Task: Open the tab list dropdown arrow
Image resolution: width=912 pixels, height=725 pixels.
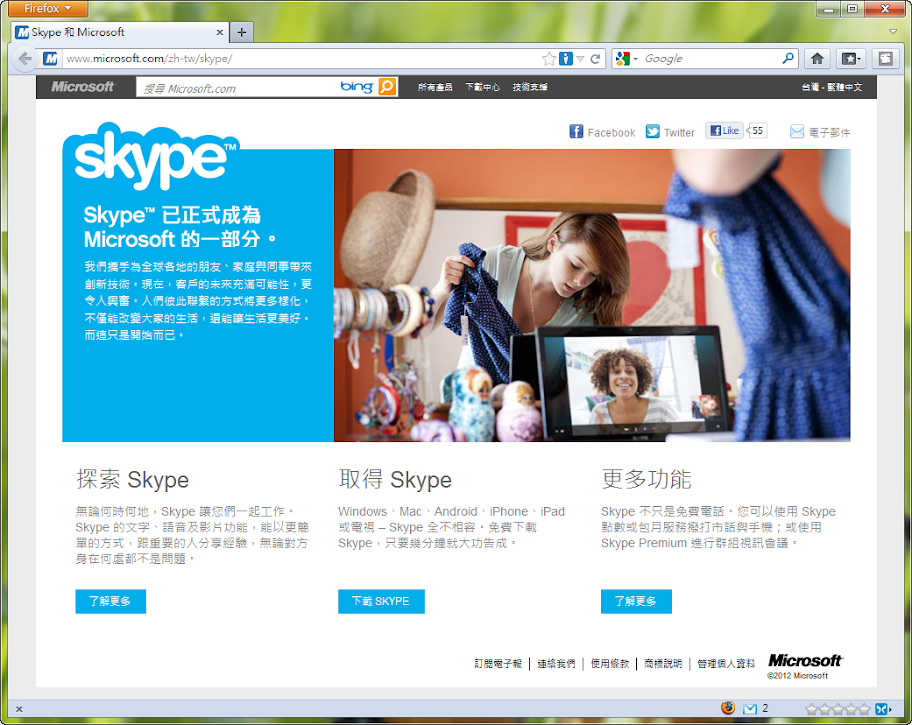Action: 893,31
